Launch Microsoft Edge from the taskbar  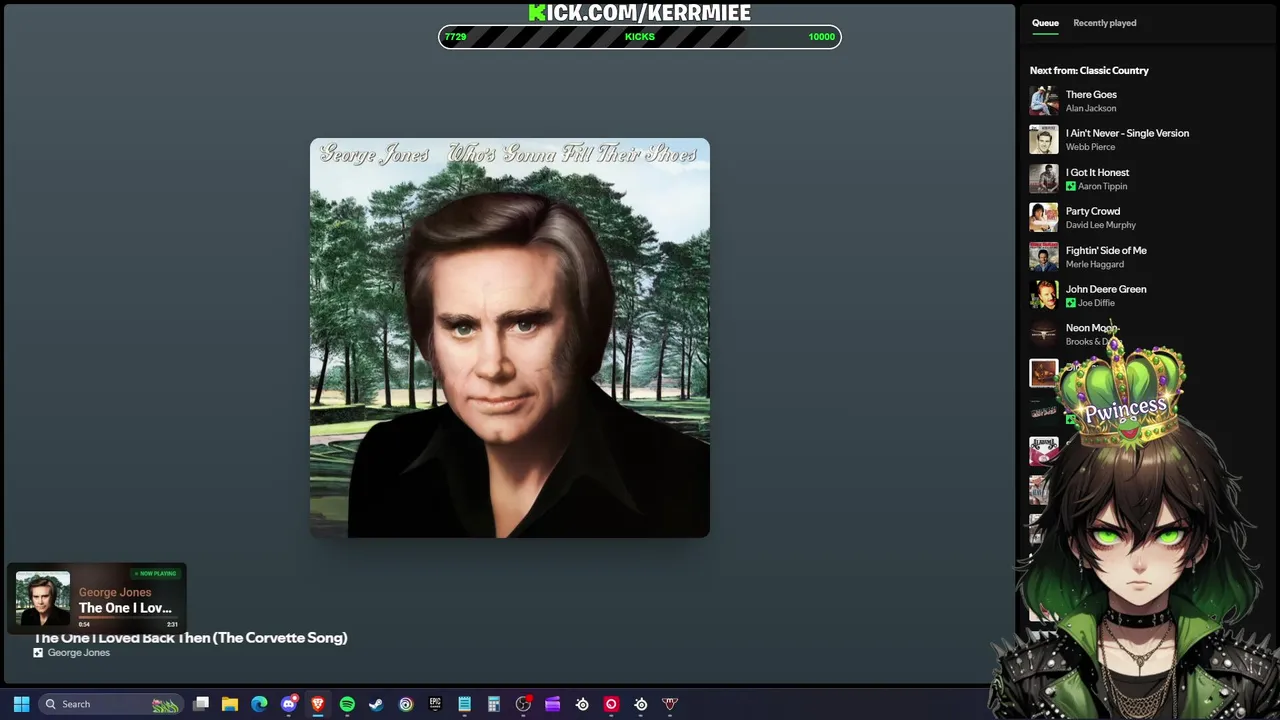259,704
